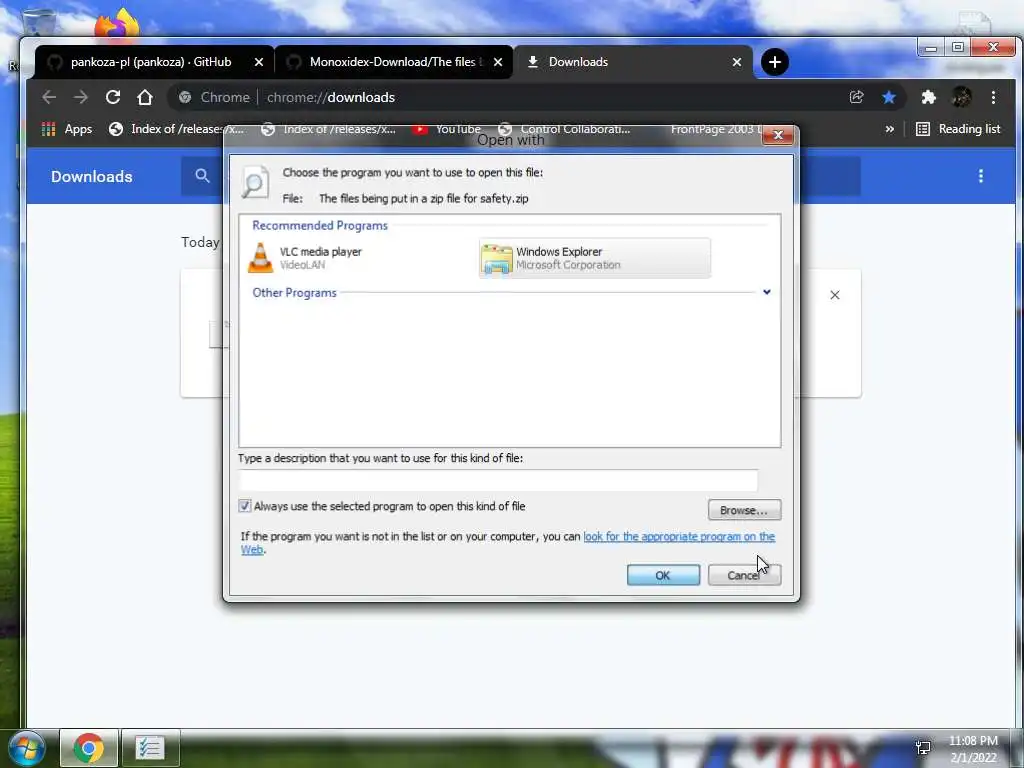Image resolution: width=1024 pixels, height=768 pixels.
Task: Open the YouTube bookmark
Action: point(448,129)
